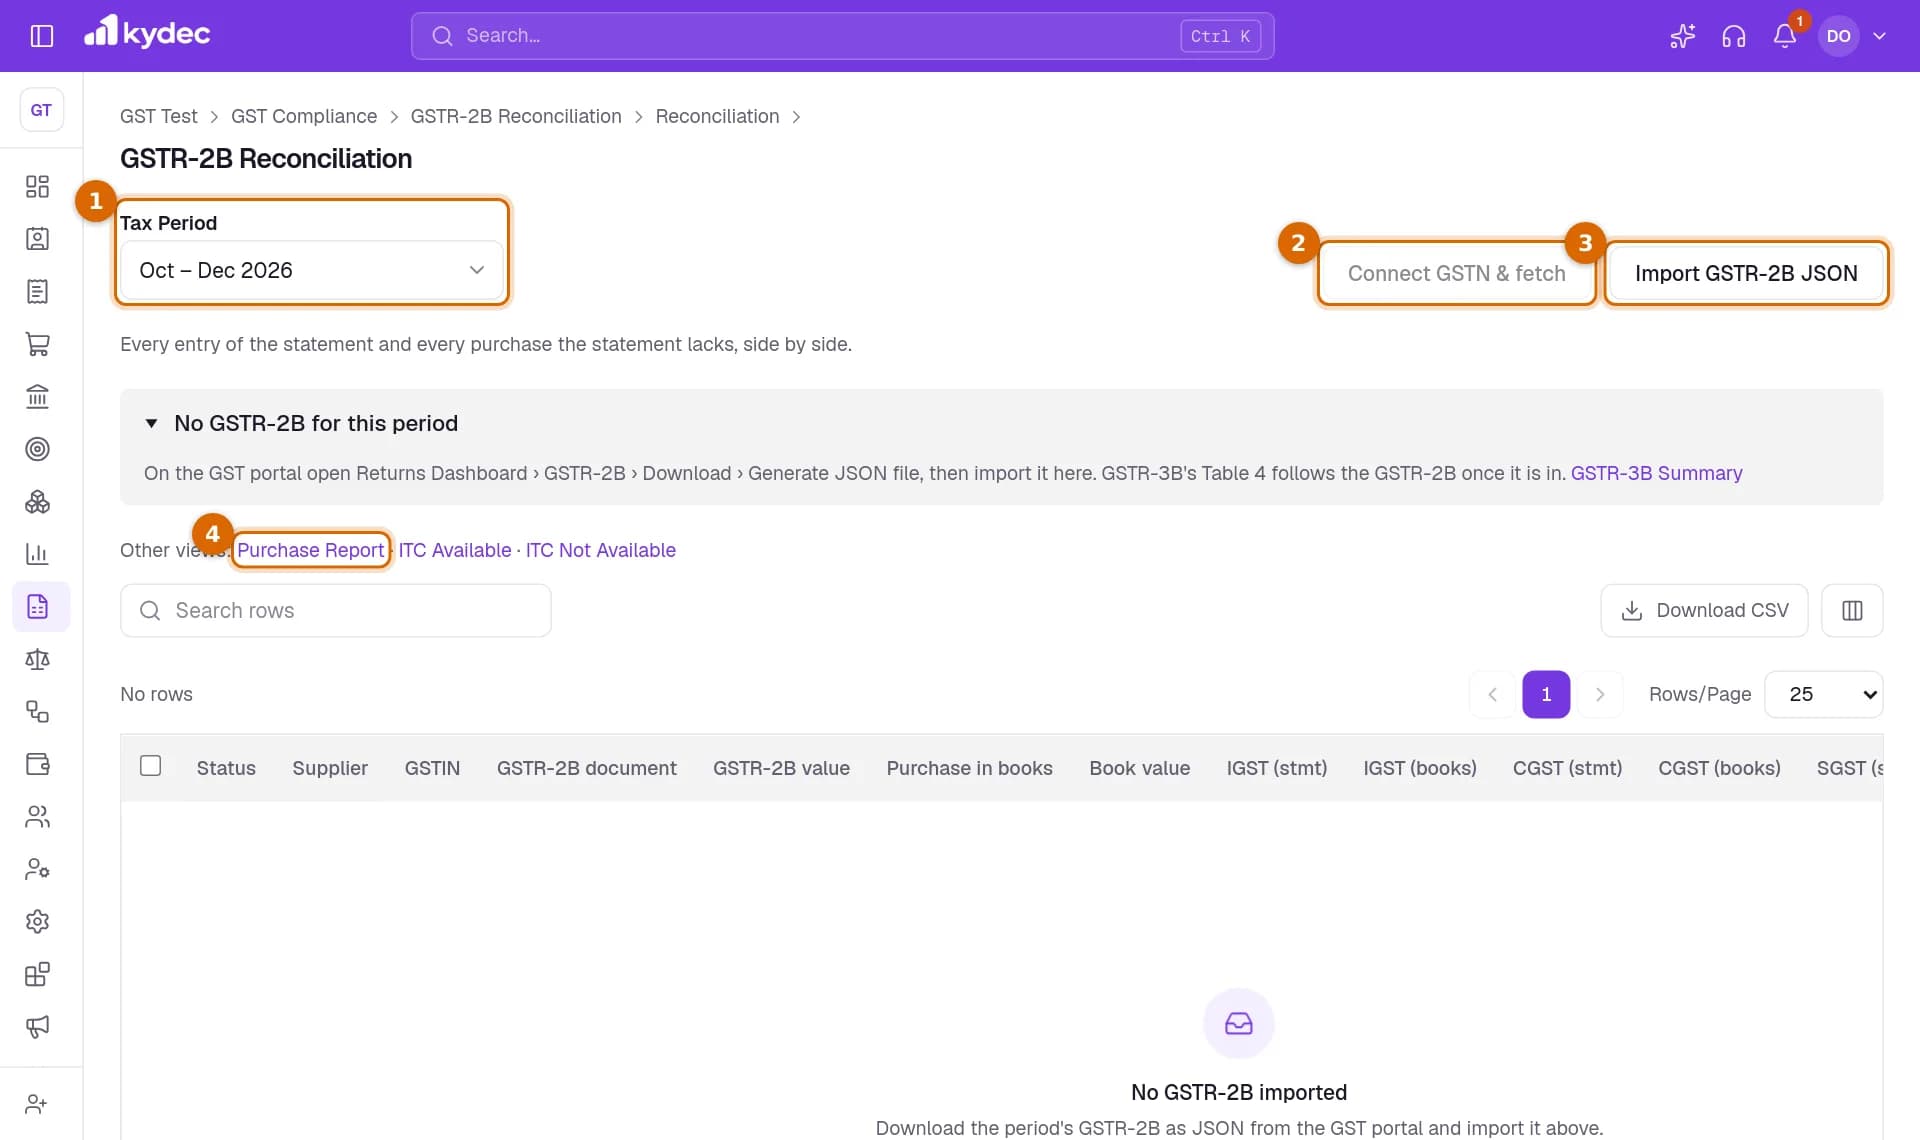Click the GT workspace switcher
This screenshot has height=1140, width=1920.
(x=41, y=110)
